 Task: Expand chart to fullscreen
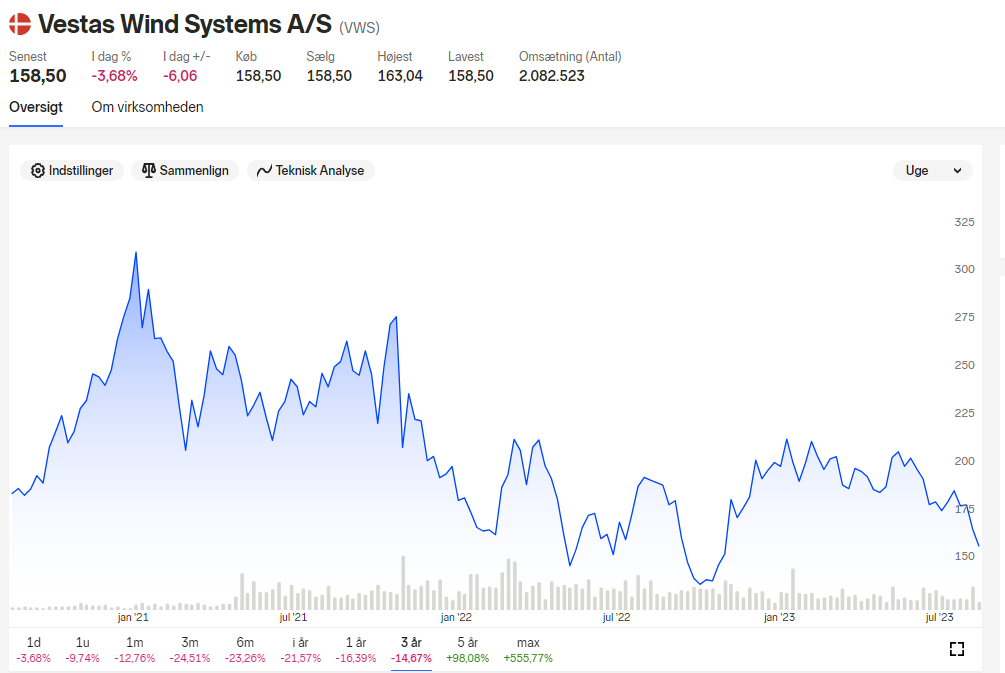[x=957, y=649]
